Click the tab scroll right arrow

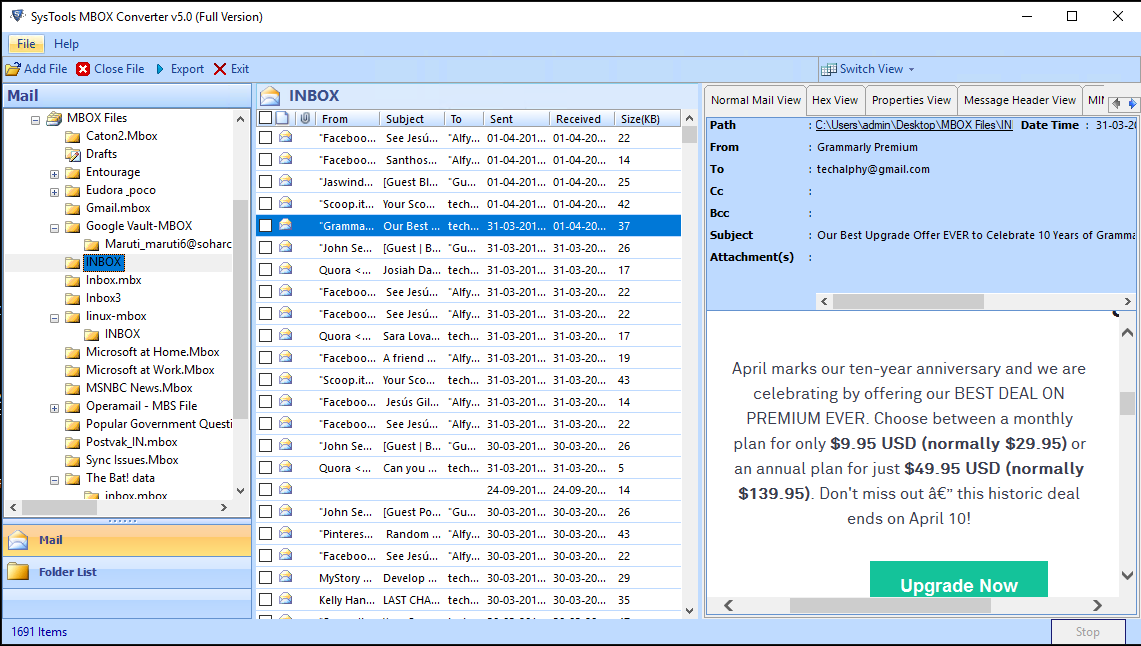coord(1132,103)
